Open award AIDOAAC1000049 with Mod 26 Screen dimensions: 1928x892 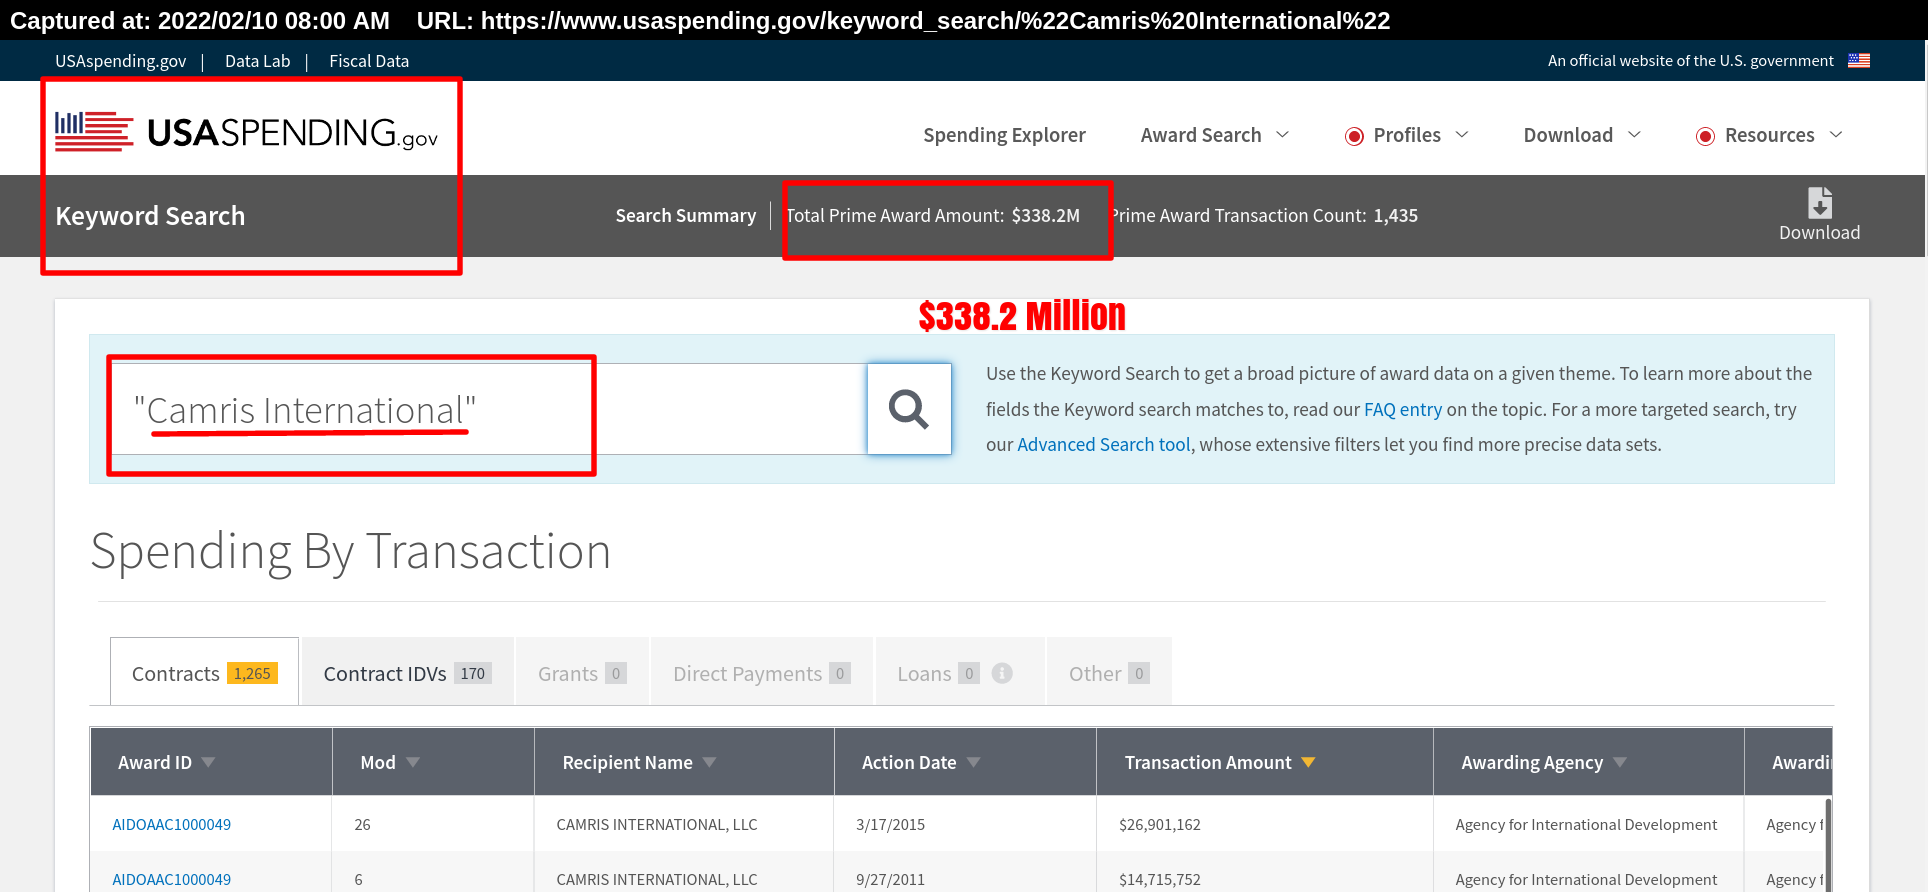coord(171,824)
